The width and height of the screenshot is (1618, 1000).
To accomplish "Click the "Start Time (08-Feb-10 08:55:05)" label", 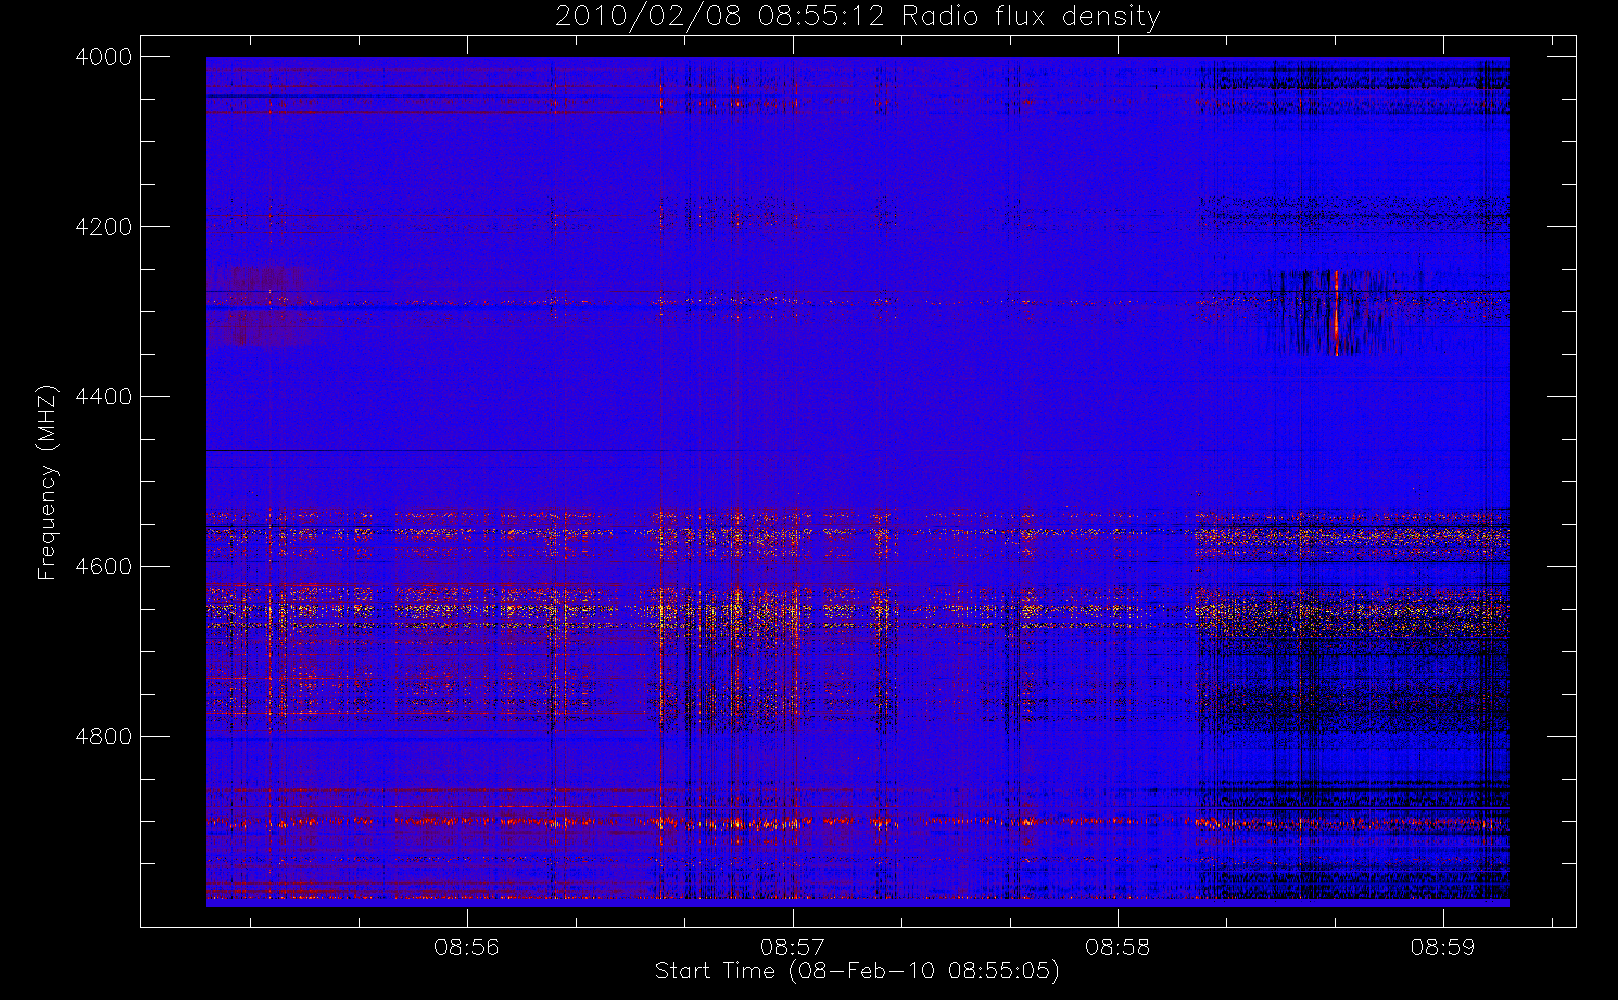I will tap(857, 971).
